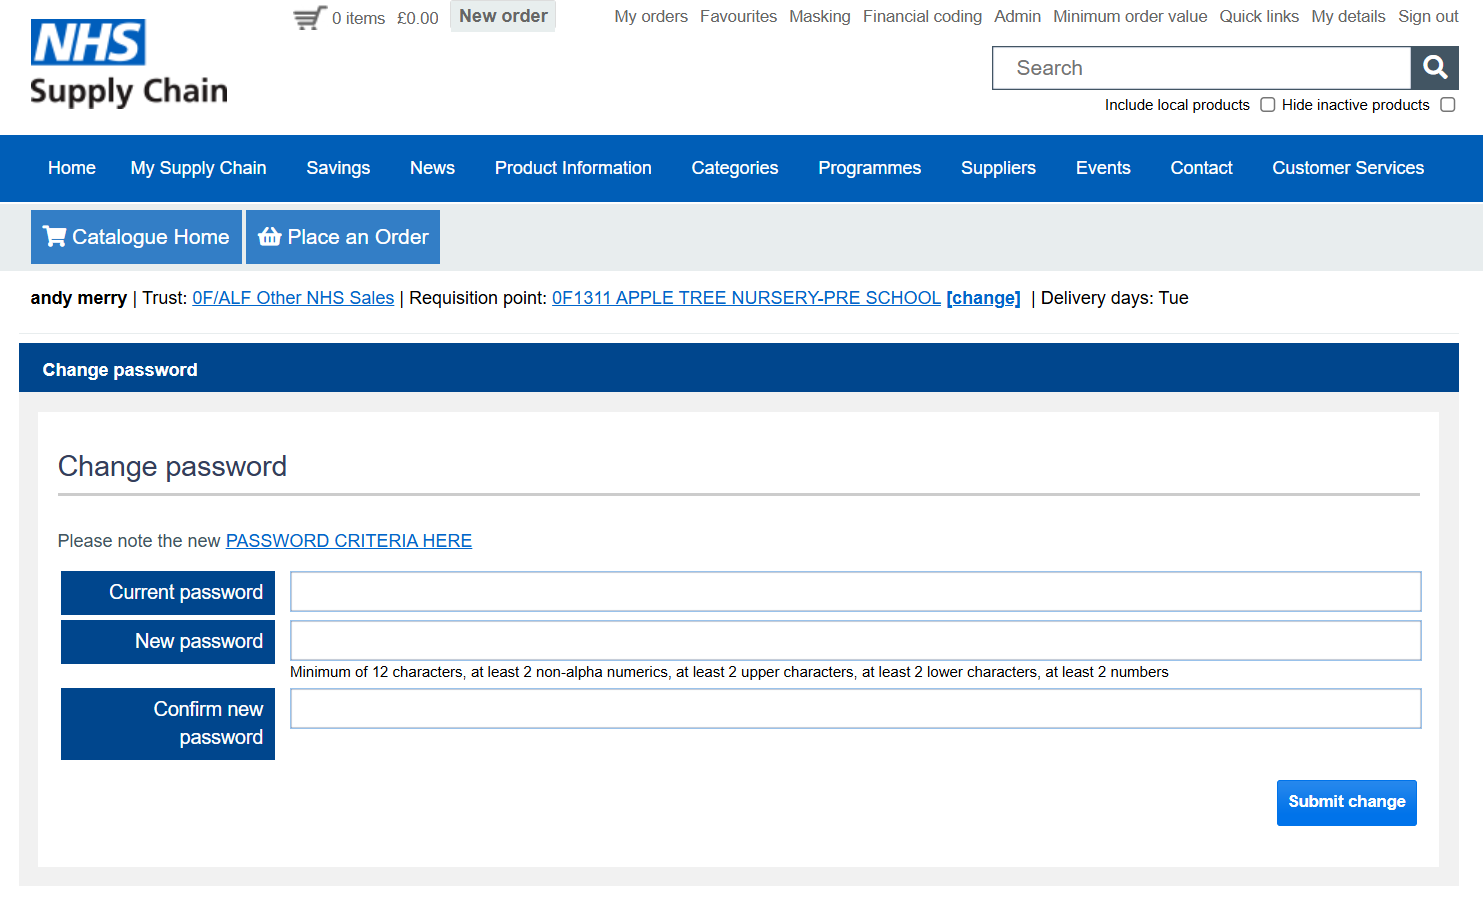The width and height of the screenshot is (1483, 904).
Task: Expand the My Supply Chain menu
Action: tap(198, 168)
